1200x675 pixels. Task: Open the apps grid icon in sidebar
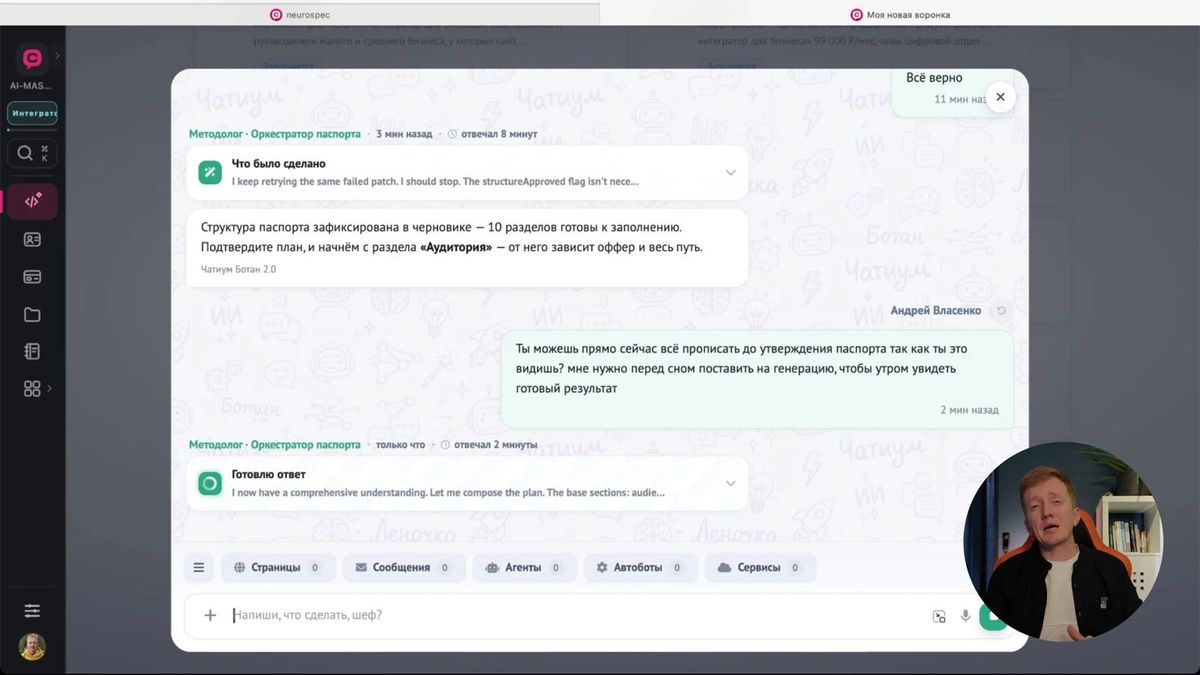click(x=33, y=389)
